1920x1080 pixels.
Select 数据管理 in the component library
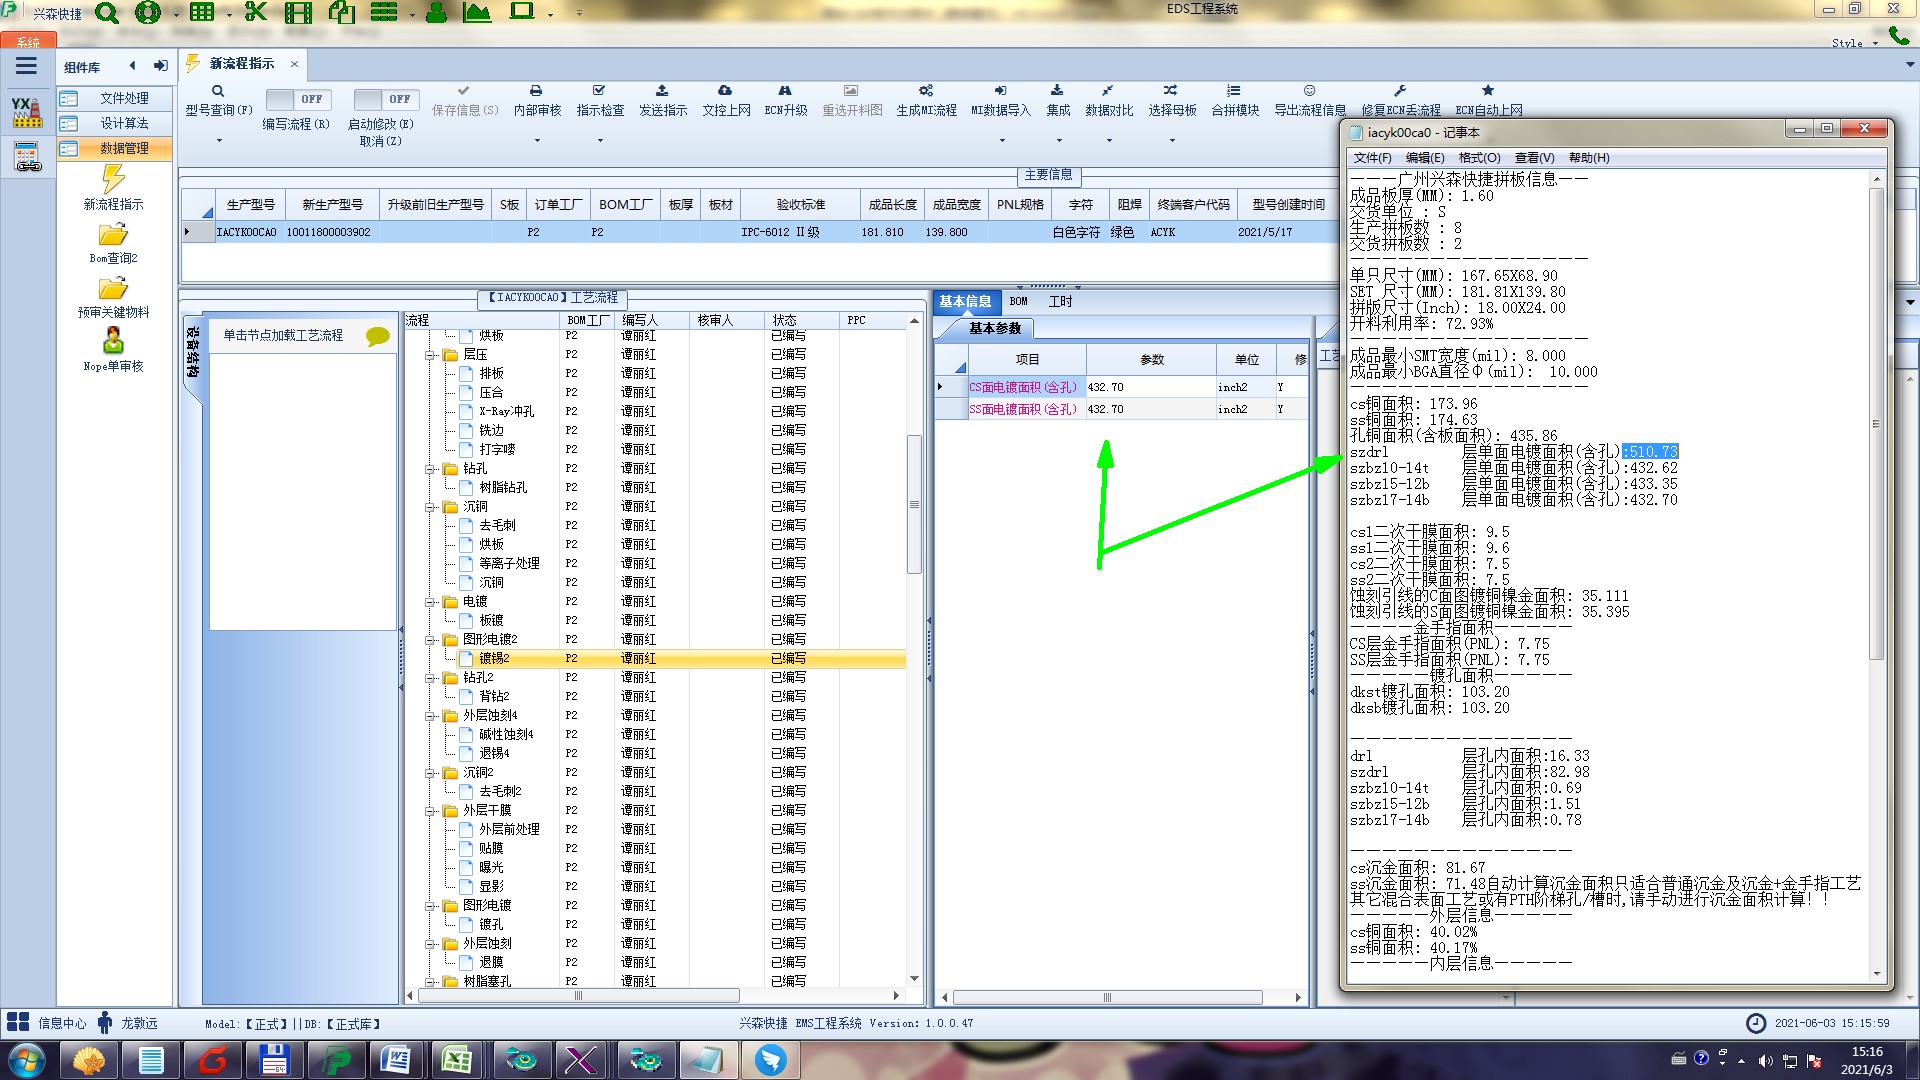pos(123,148)
